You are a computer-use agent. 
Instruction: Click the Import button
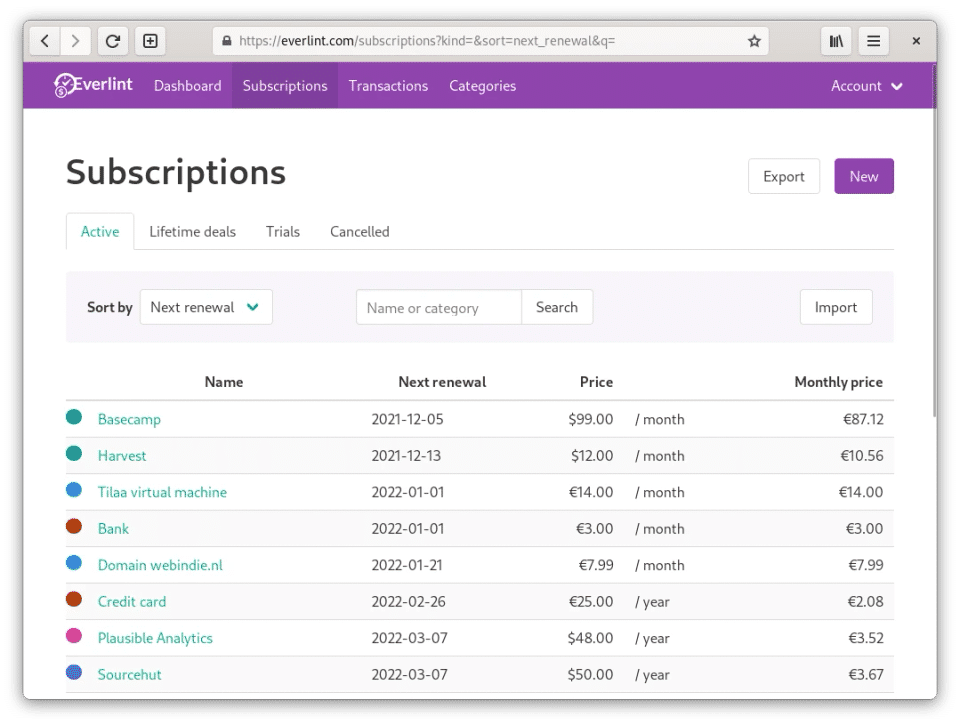click(x=836, y=307)
